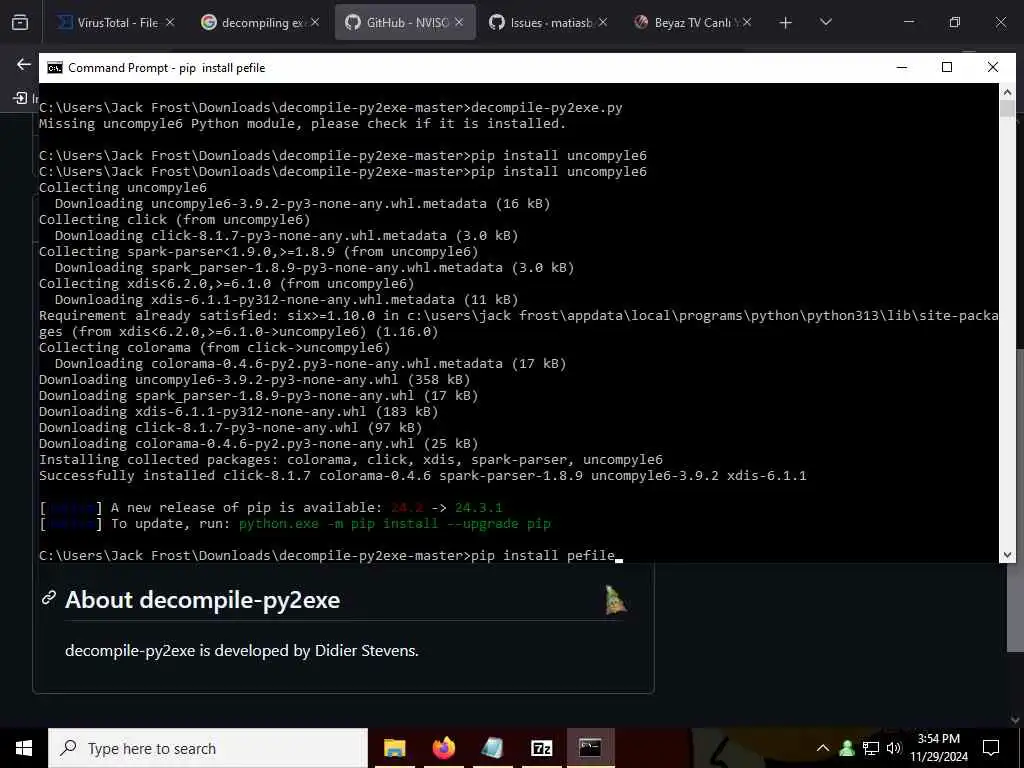
Task: Switch to the decompiling exe Google tab
Action: point(261,22)
